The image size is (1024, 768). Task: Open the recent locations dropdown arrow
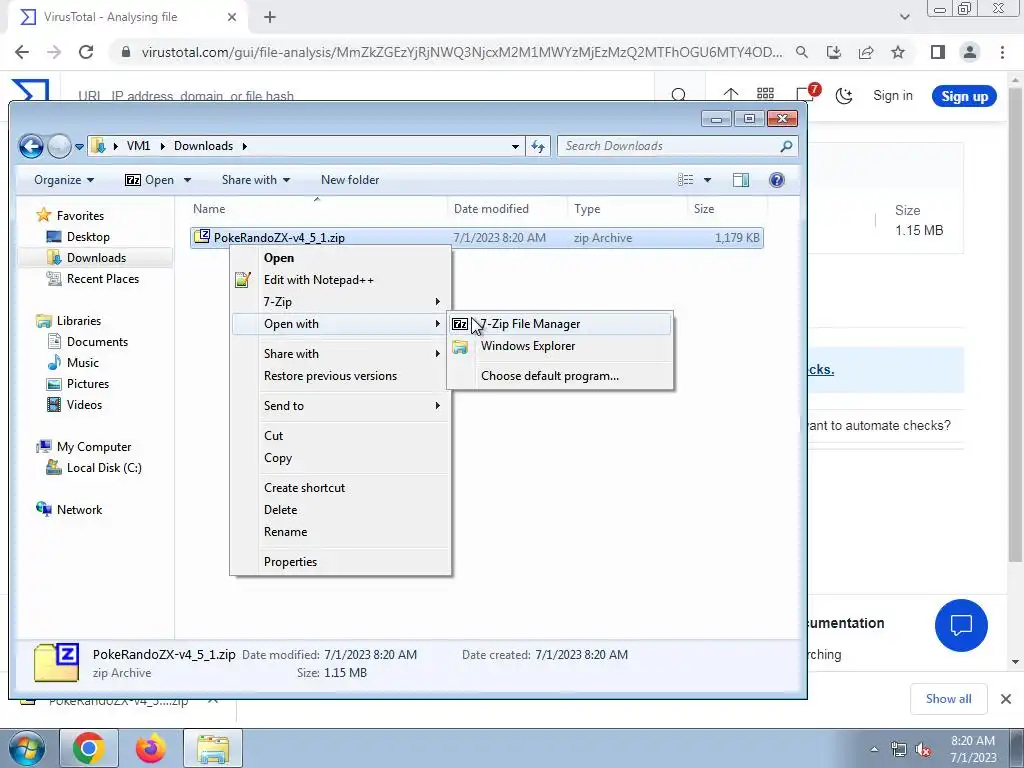(x=80, y=147)
